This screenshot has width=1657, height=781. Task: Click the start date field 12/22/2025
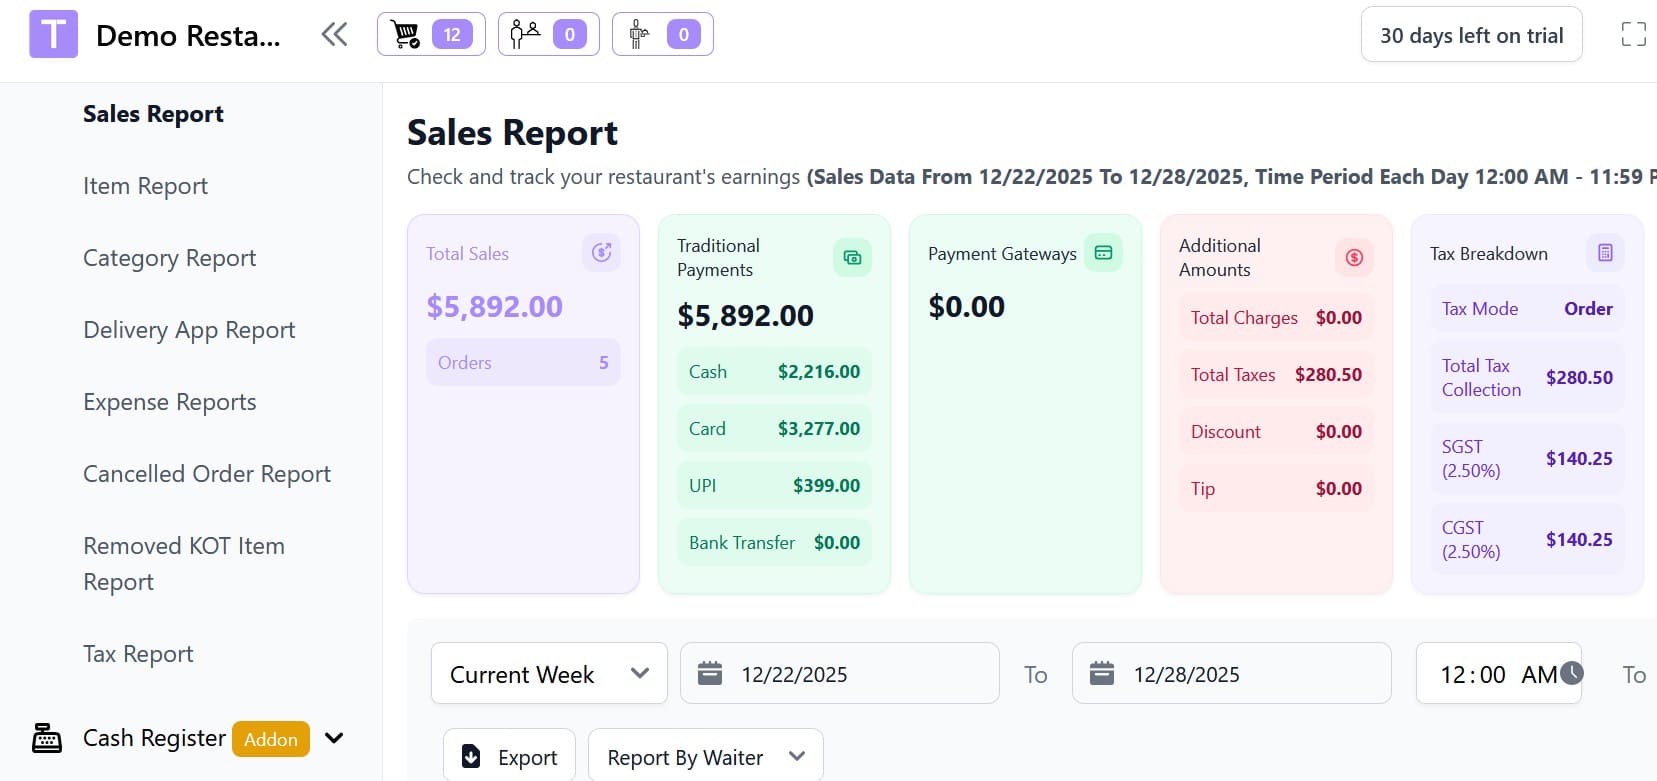click(839, 674)
